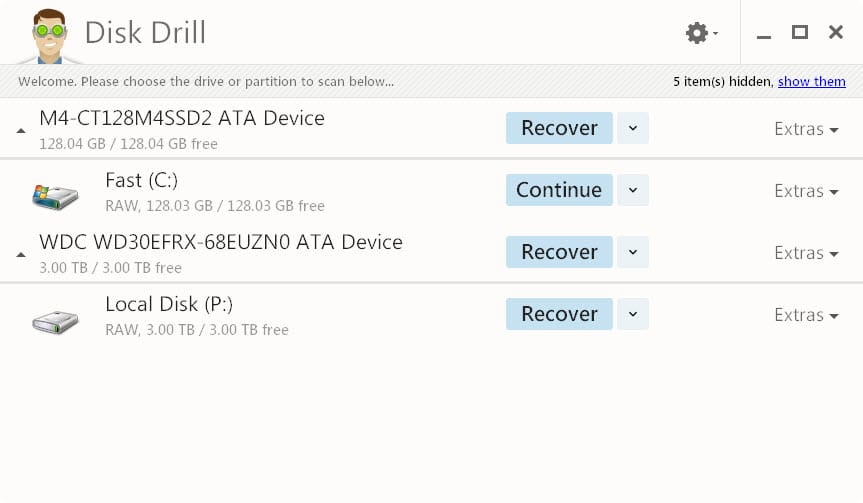Screen dimensions: 863x503
Task: Open the Extras menu for Local Disk (P:)
Action: tap(806, 315)
